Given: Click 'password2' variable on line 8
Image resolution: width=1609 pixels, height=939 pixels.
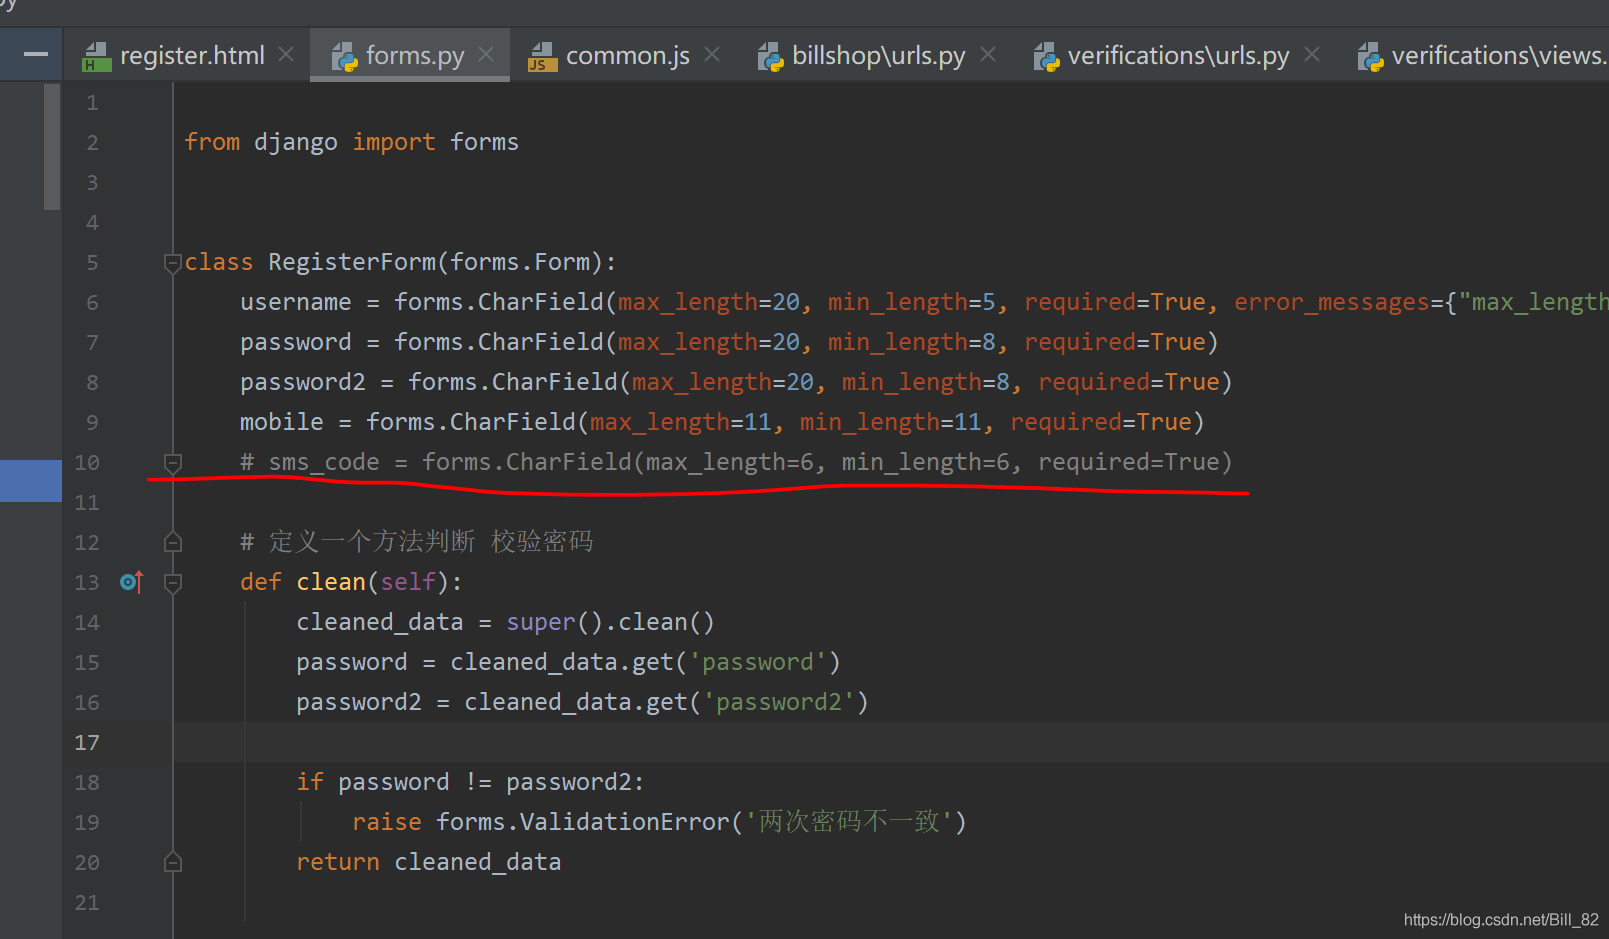Looking at the screenshot, I should (303, 382).
